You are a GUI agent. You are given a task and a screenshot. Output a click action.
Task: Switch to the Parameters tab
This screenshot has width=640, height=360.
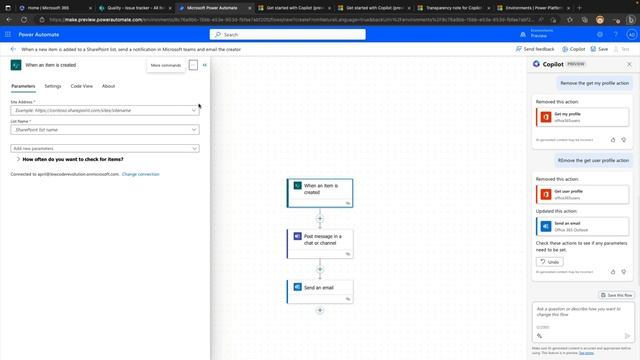click(23, 86)
